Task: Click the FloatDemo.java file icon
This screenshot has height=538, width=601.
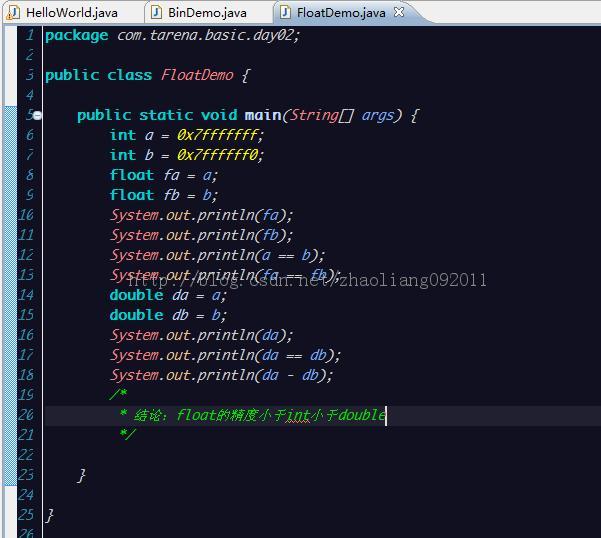Action: click(285, 12)
